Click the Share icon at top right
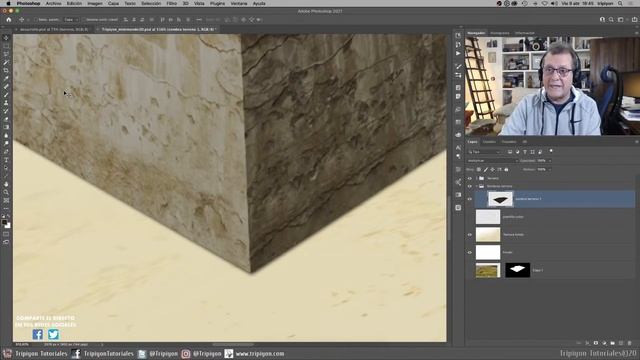 coord(634,20)
